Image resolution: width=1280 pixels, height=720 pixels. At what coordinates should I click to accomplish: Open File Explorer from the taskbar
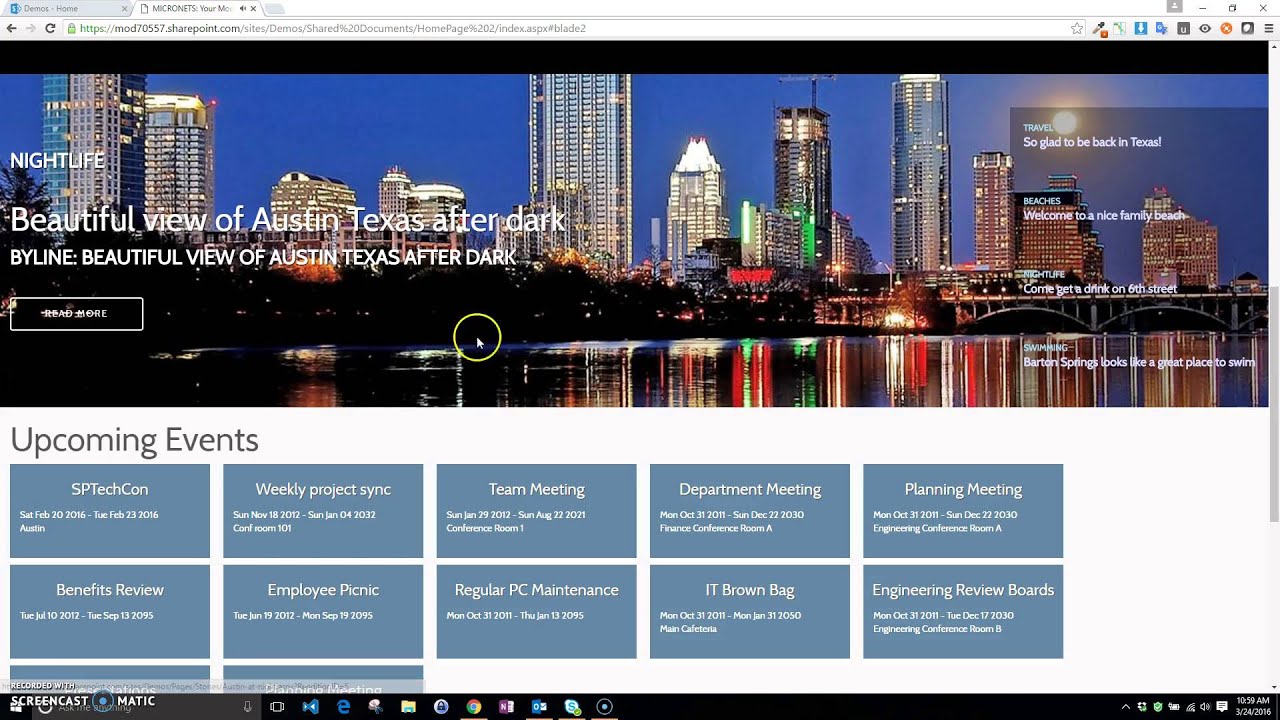point(408,706)
